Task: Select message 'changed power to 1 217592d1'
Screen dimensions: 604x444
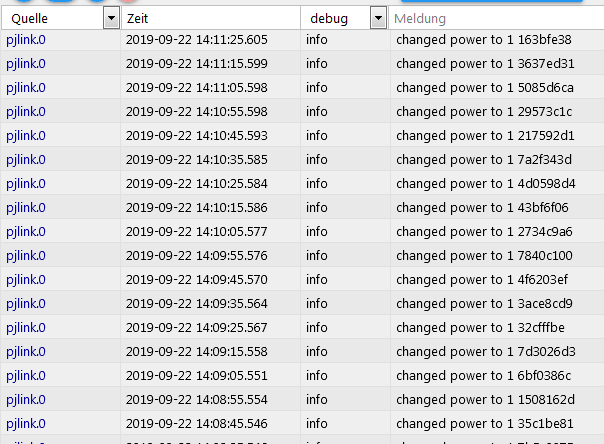Action: [485, 136]
